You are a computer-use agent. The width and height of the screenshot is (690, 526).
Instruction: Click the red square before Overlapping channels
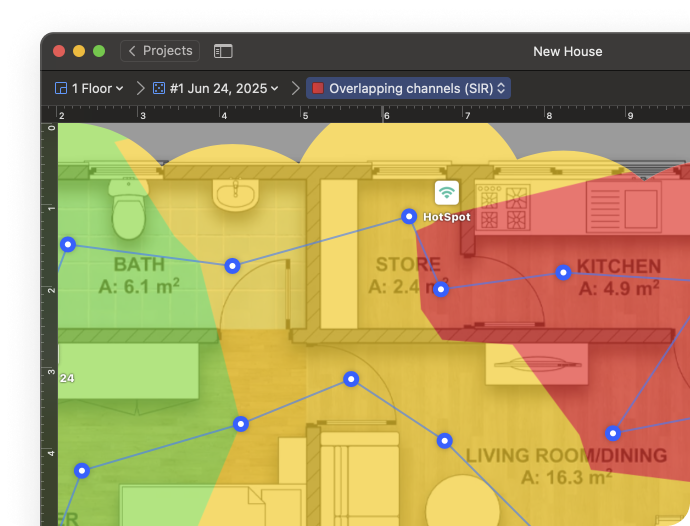coord(318,88)
